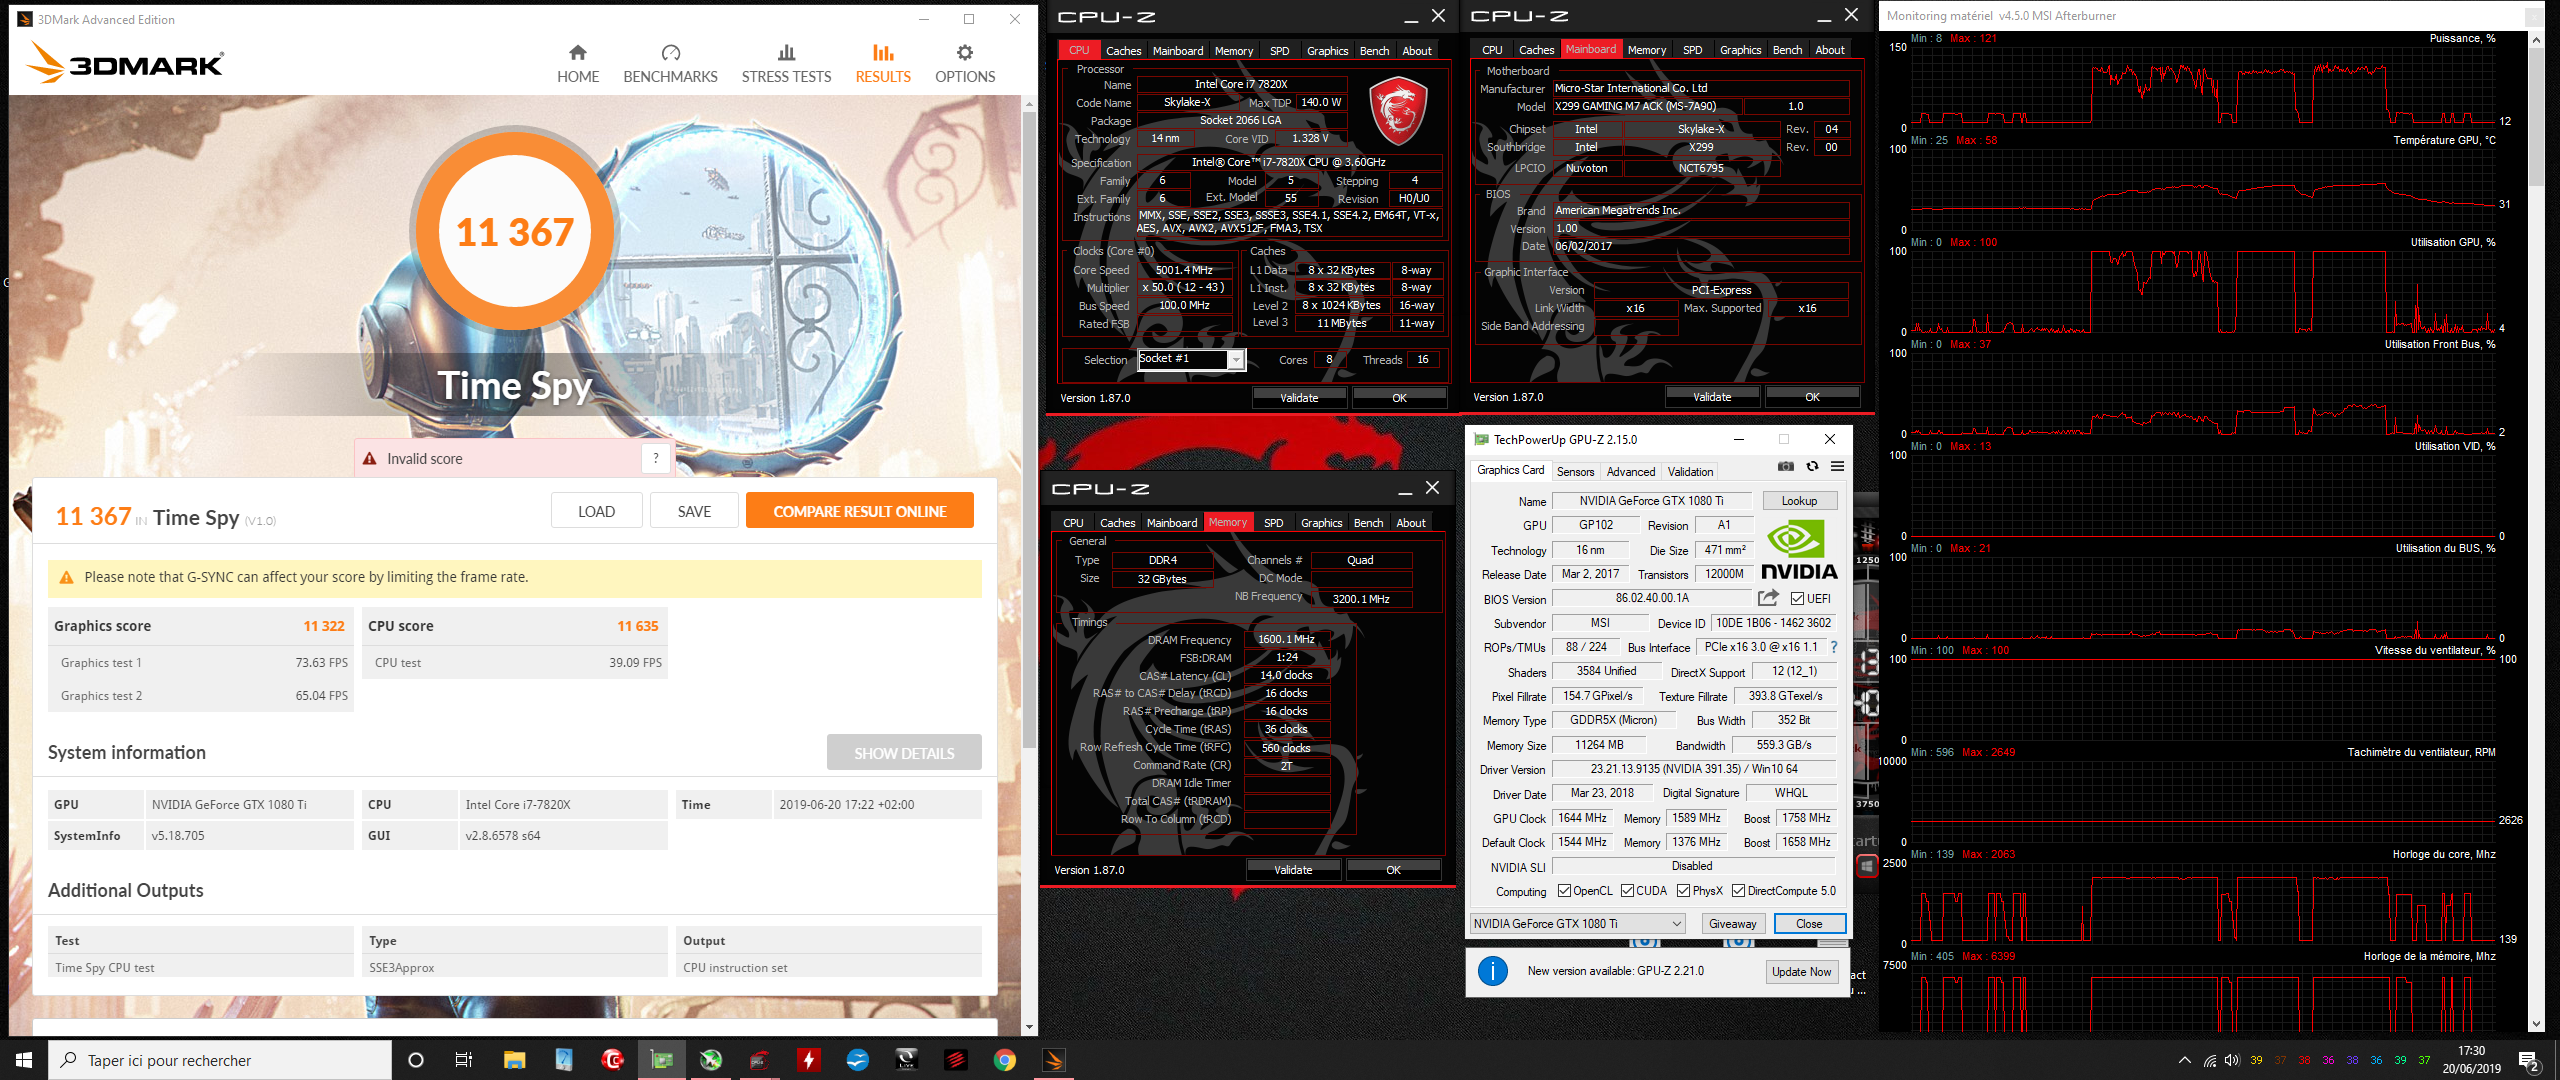
Task: Open the GPU-Z hamburger menu
Action: (1837, 467)
